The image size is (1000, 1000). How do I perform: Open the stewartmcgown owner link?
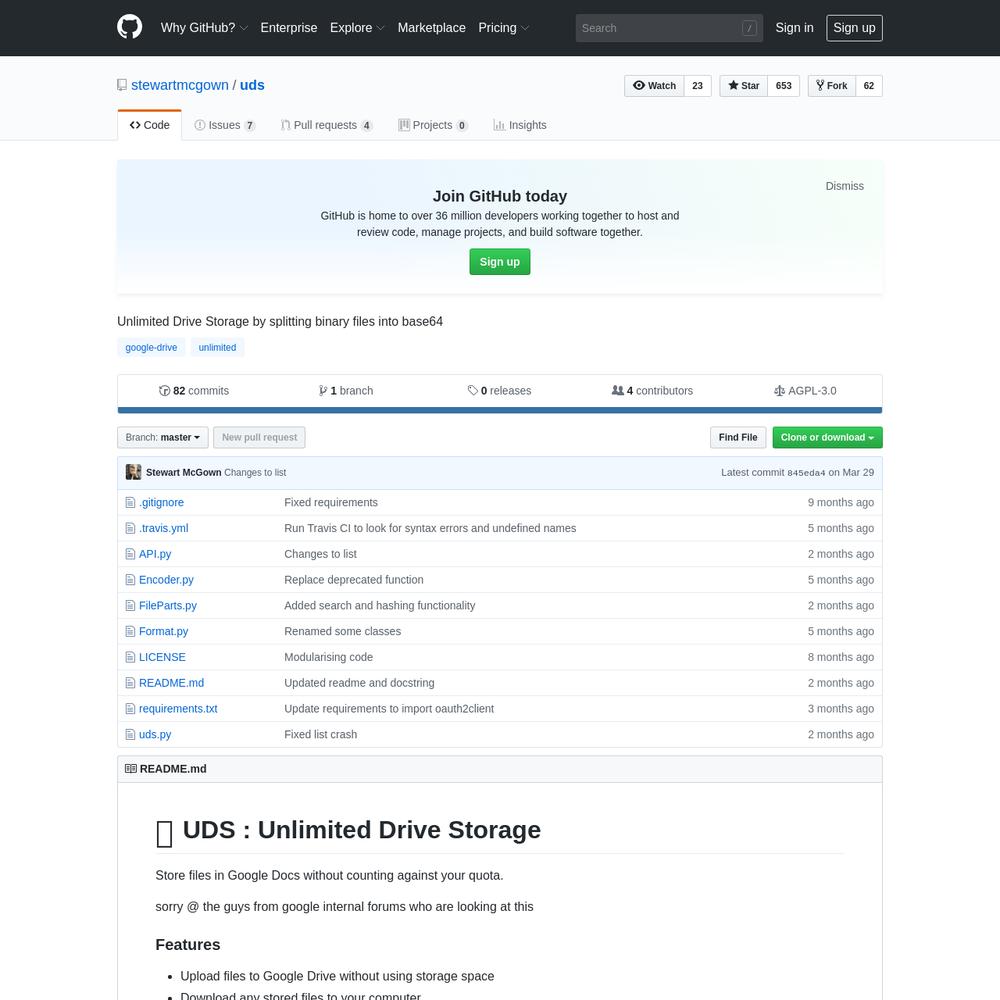(180, 85)
